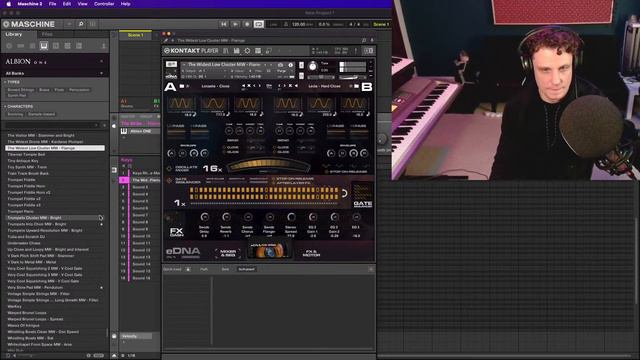Viewport: 640px width, 360px height.
Task: Toggle Clone option under bay A
Action: tap(231, 147)
